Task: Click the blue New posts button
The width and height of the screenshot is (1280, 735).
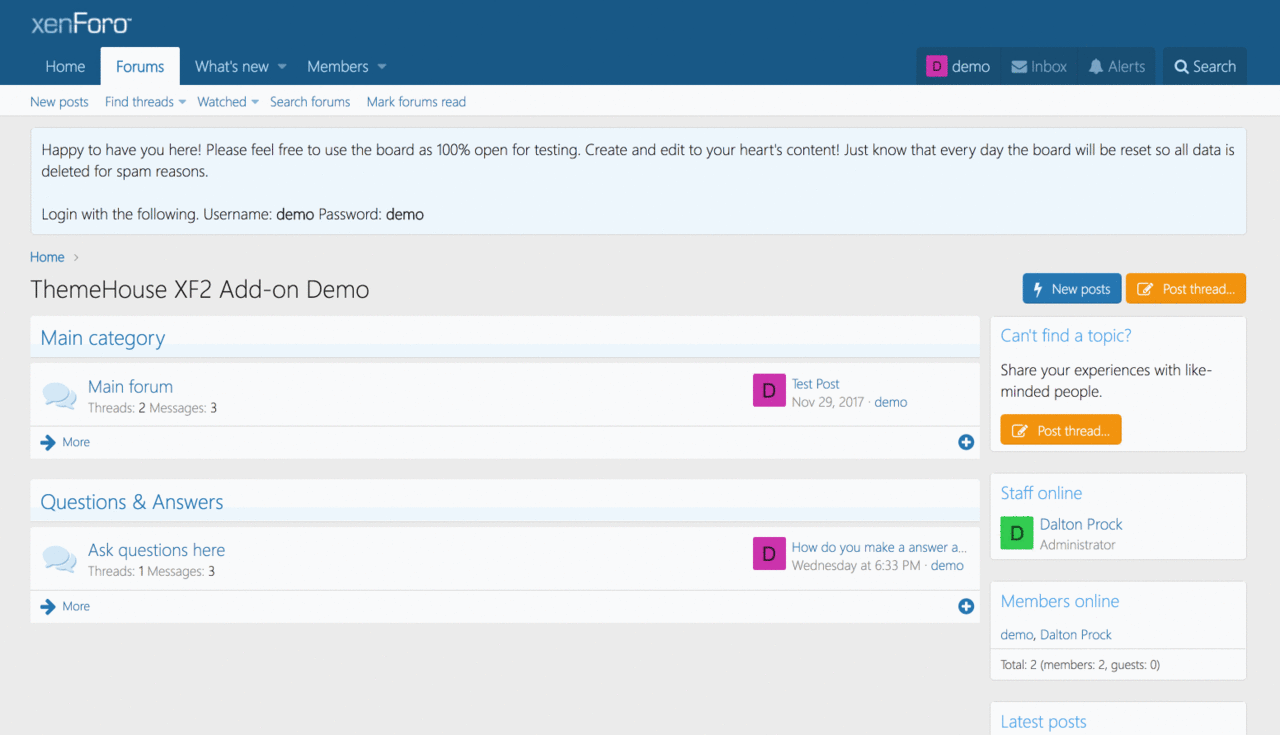Action: pyautogui.click(x=1071, y=289)
